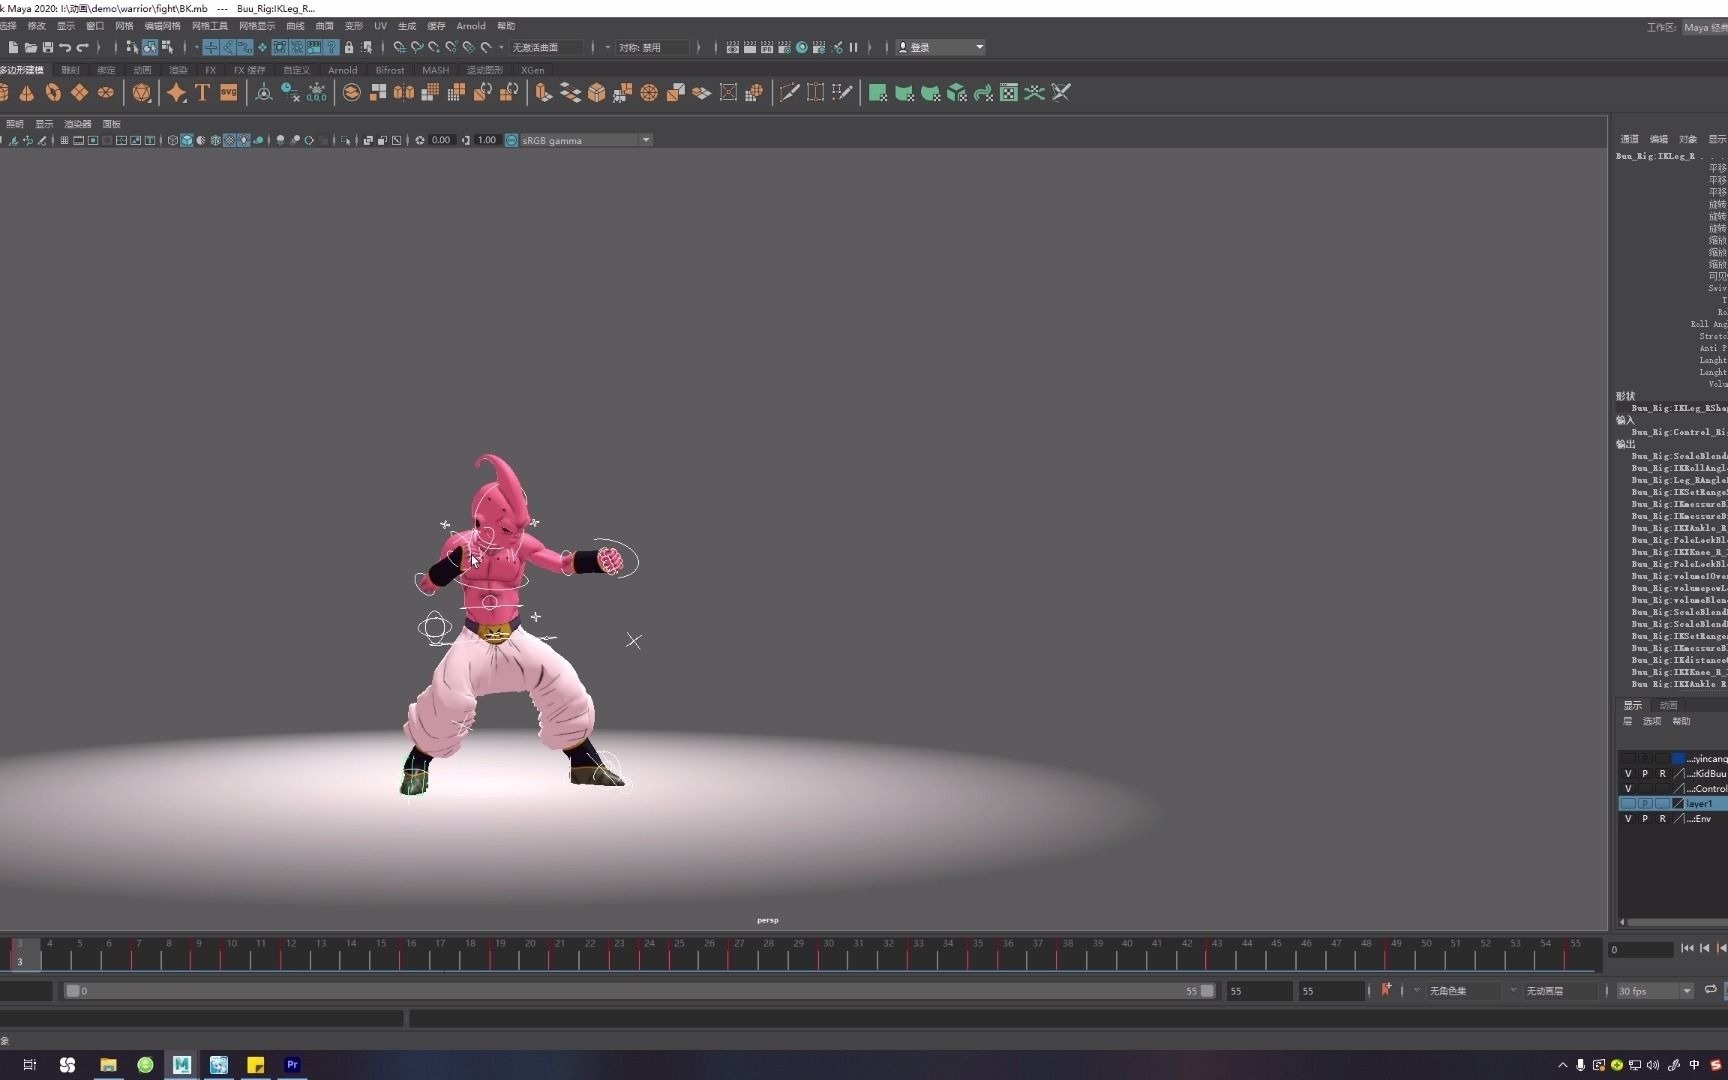Toggle visibility V of KidBuu layer

click(1628, 774)
